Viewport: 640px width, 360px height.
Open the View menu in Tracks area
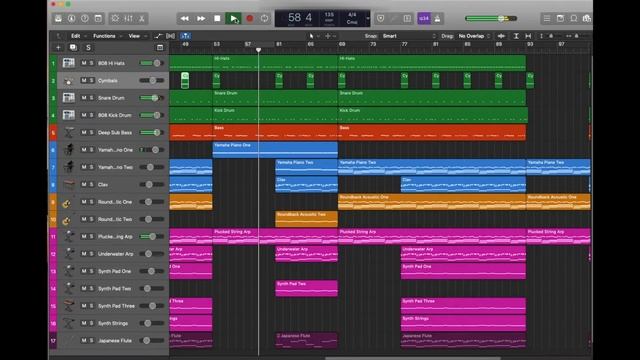(138, 36)
